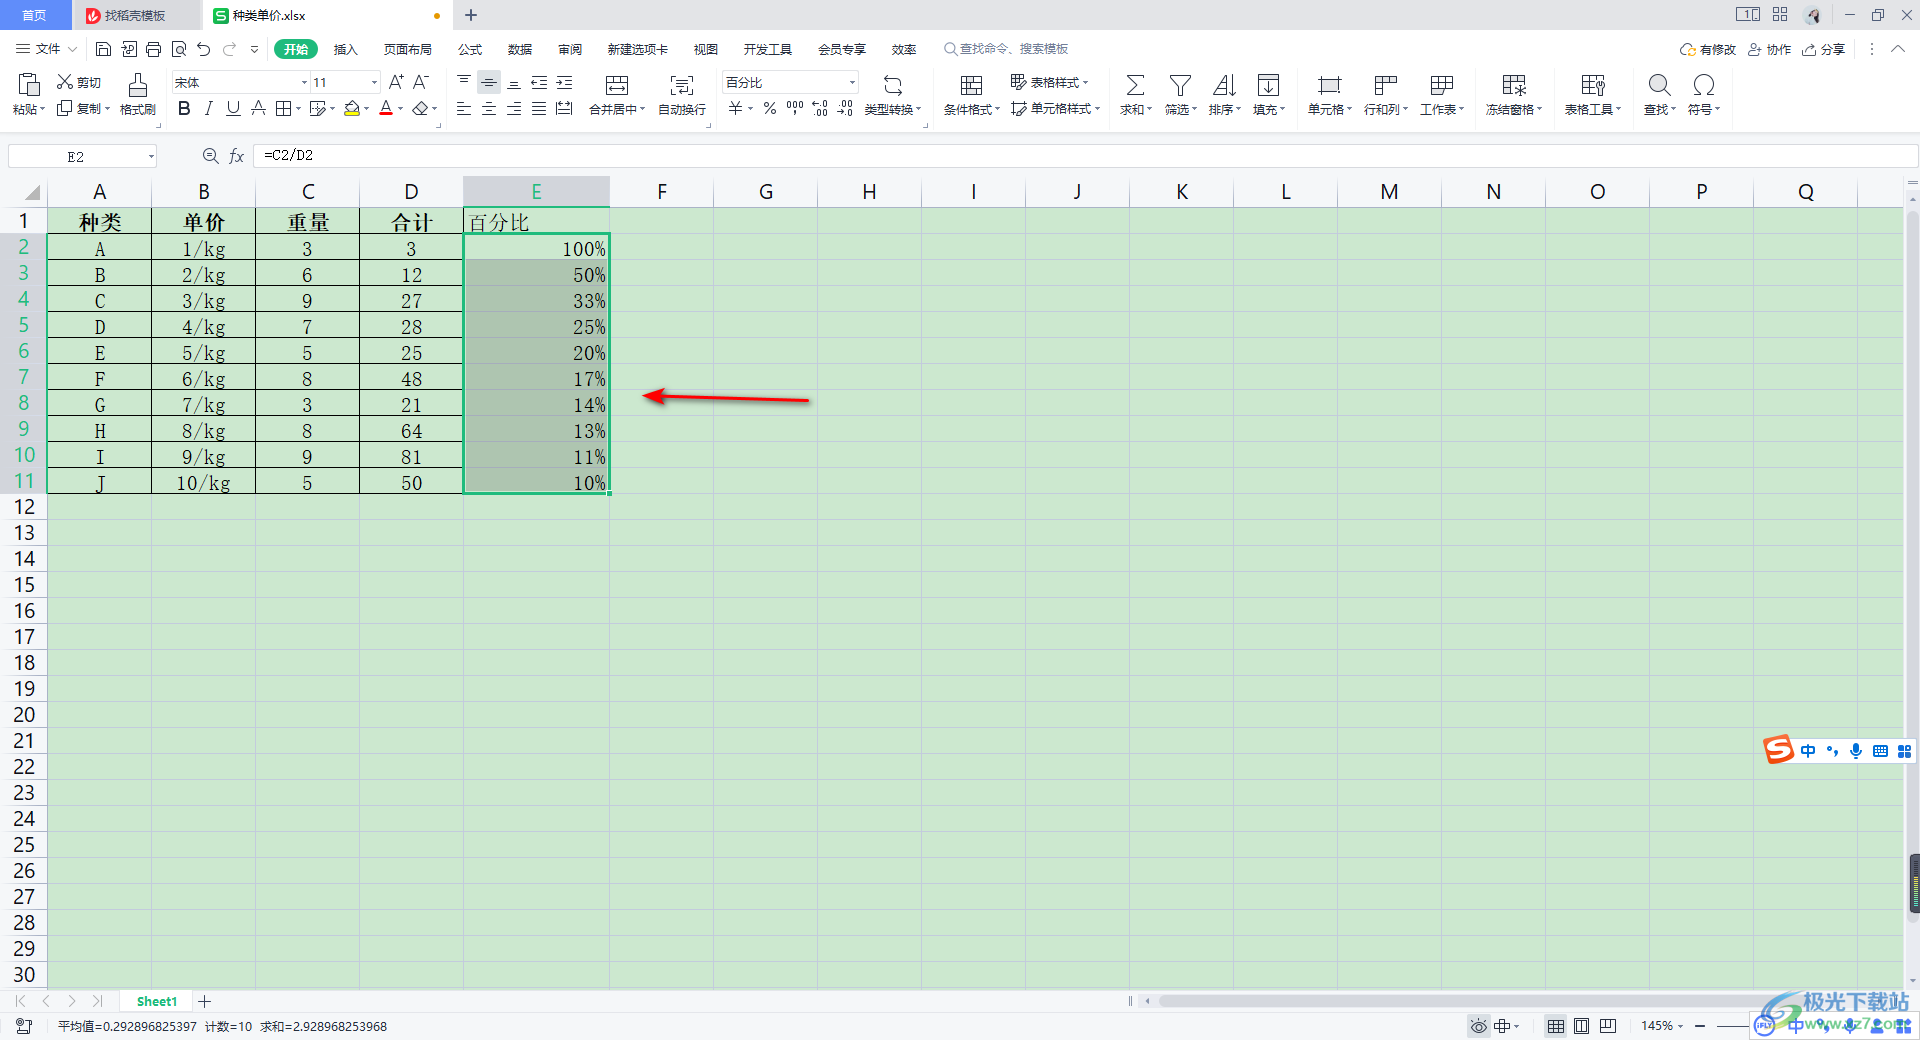The width and height of the screenshot is (1920, 1040).
Task: Select the Sheet1 worksheet tab
Action: pos(157,1001)
